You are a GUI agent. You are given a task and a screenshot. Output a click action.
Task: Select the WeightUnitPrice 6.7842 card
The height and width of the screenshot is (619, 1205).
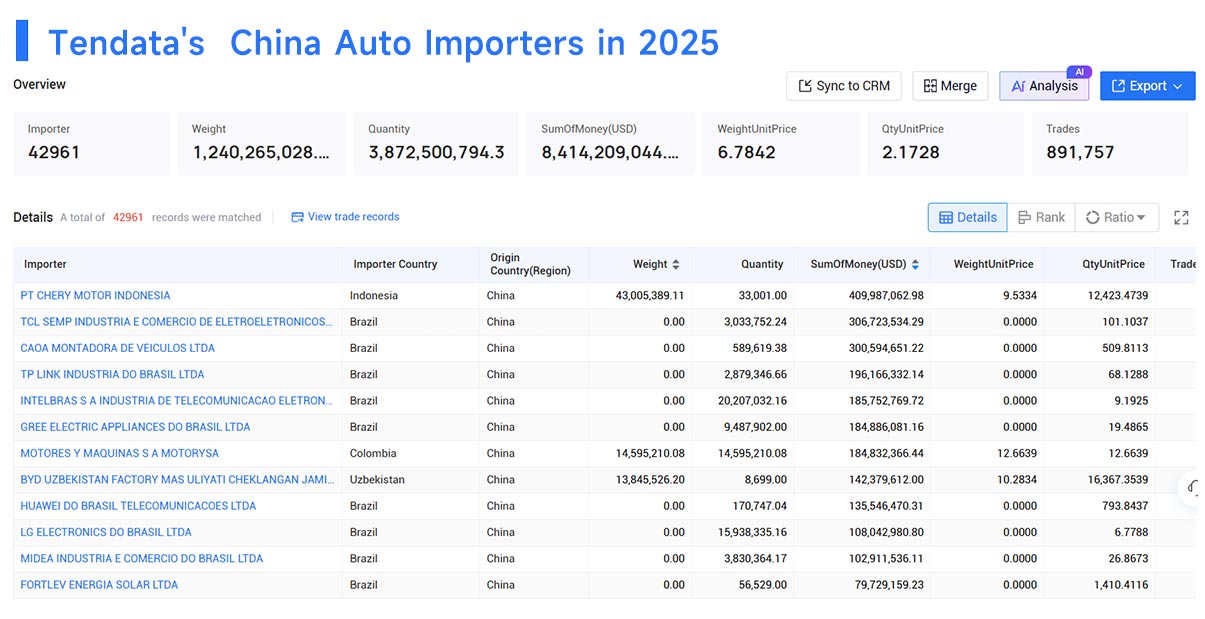tap(781, 144)
